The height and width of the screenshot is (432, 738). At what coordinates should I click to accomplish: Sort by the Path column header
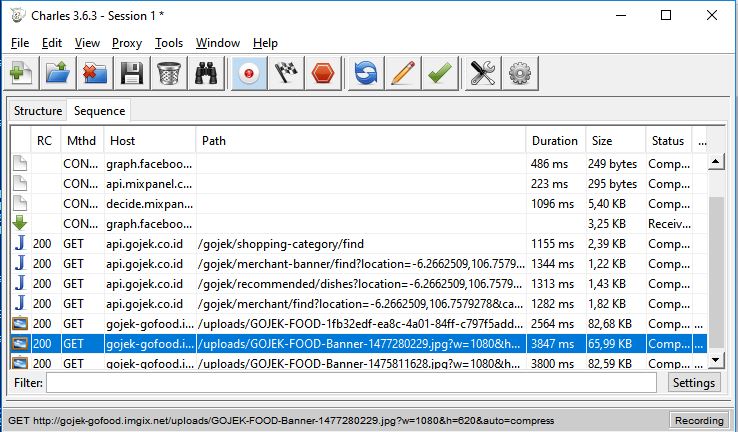click(361, 141)
